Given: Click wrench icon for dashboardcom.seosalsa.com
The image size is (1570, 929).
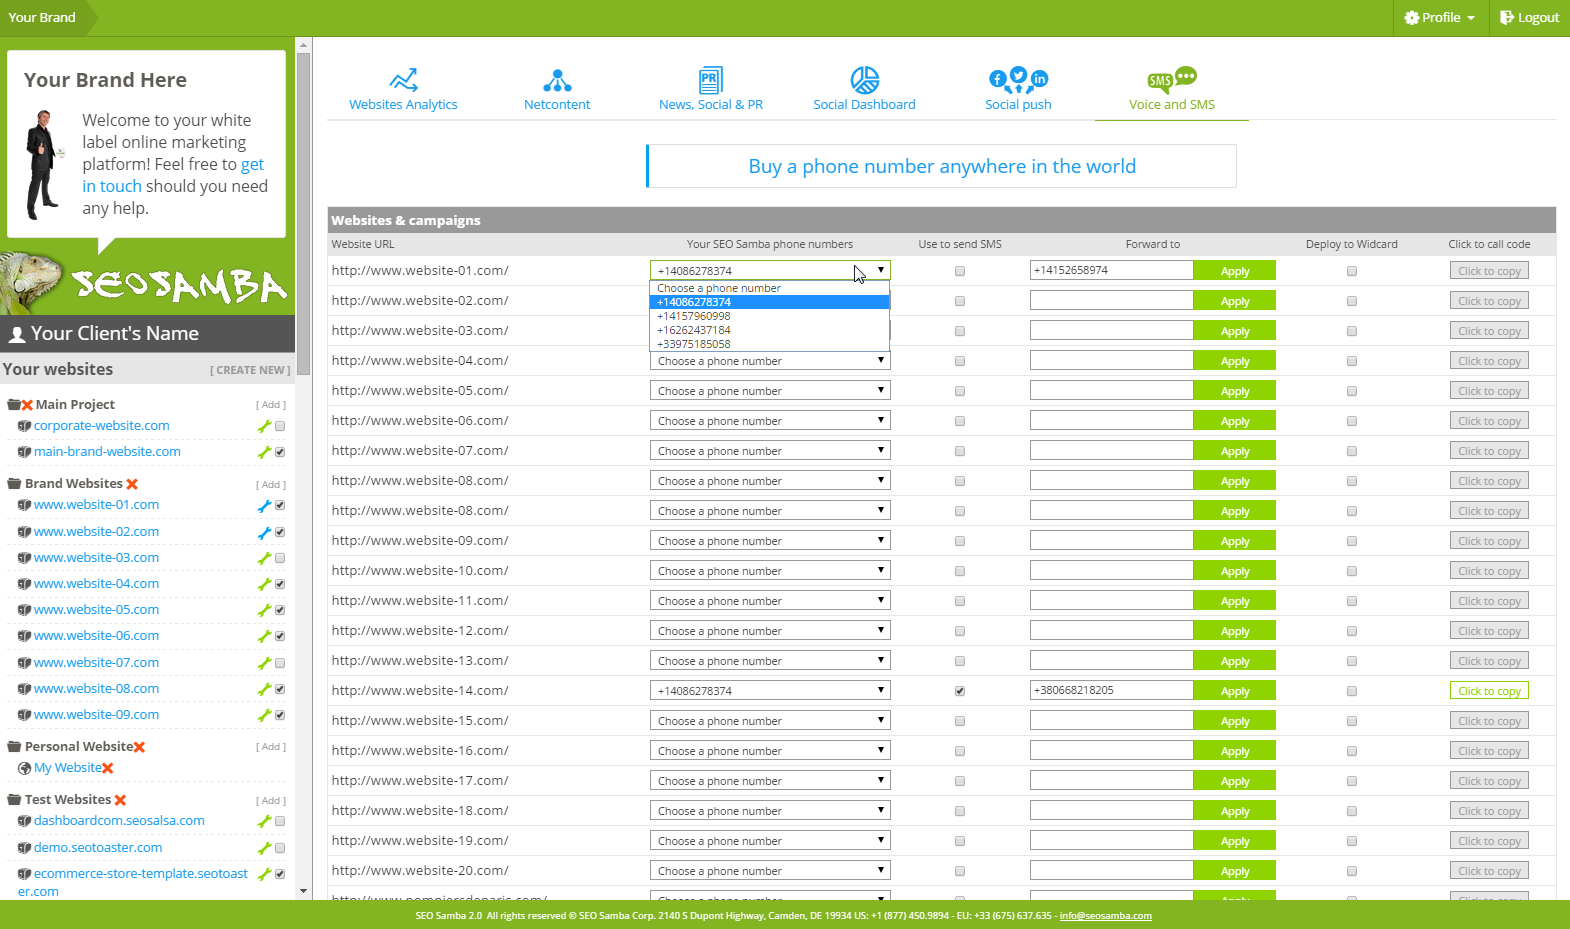Looking at the screenshot, I should [x=264, y=821].
